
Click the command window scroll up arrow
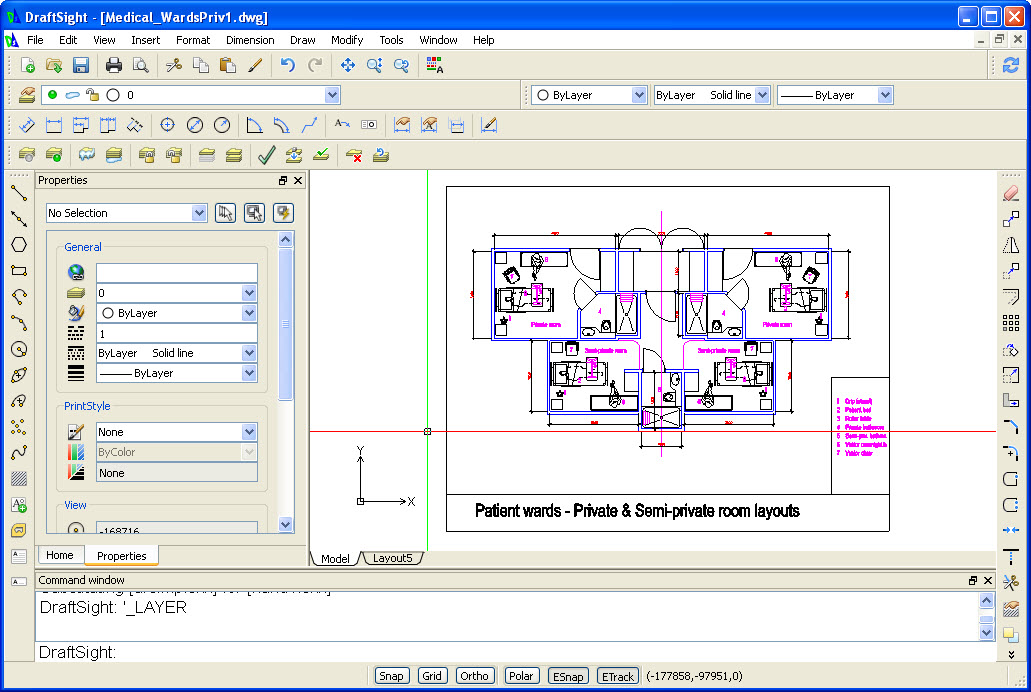coord(986,600)
